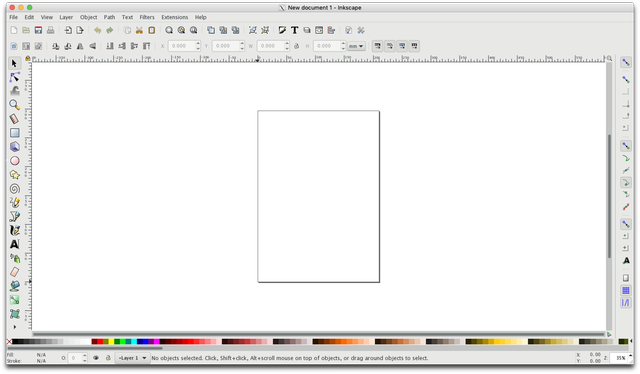Image resolution: width=640 pixels, height=374 pixels.
Task: Open the Path menu
Action: (x=109, y=17)
